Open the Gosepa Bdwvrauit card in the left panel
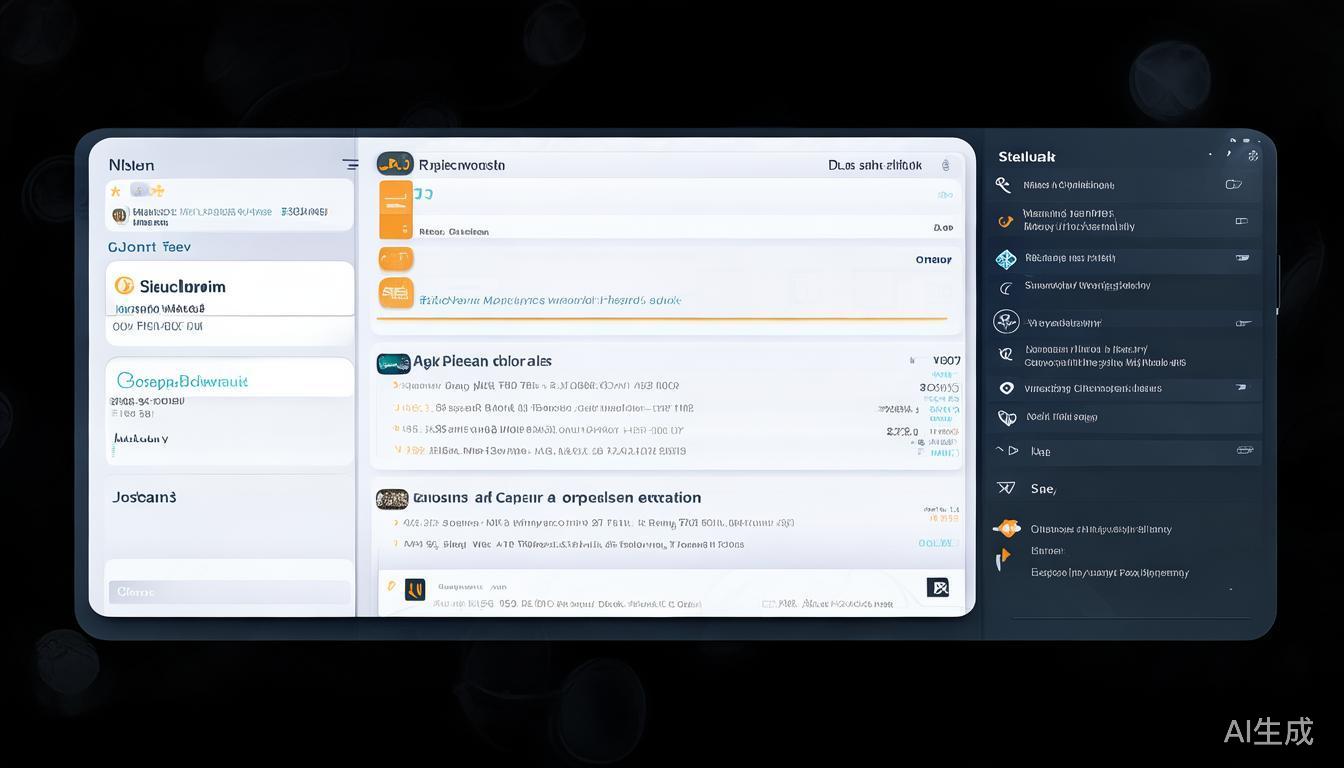 (x=182, y=381)
